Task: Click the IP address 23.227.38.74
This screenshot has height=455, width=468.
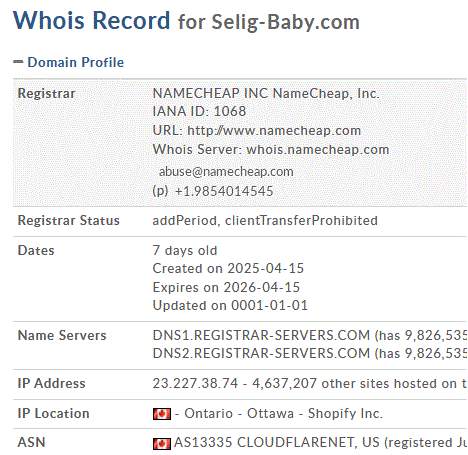Action: [195, 384]
